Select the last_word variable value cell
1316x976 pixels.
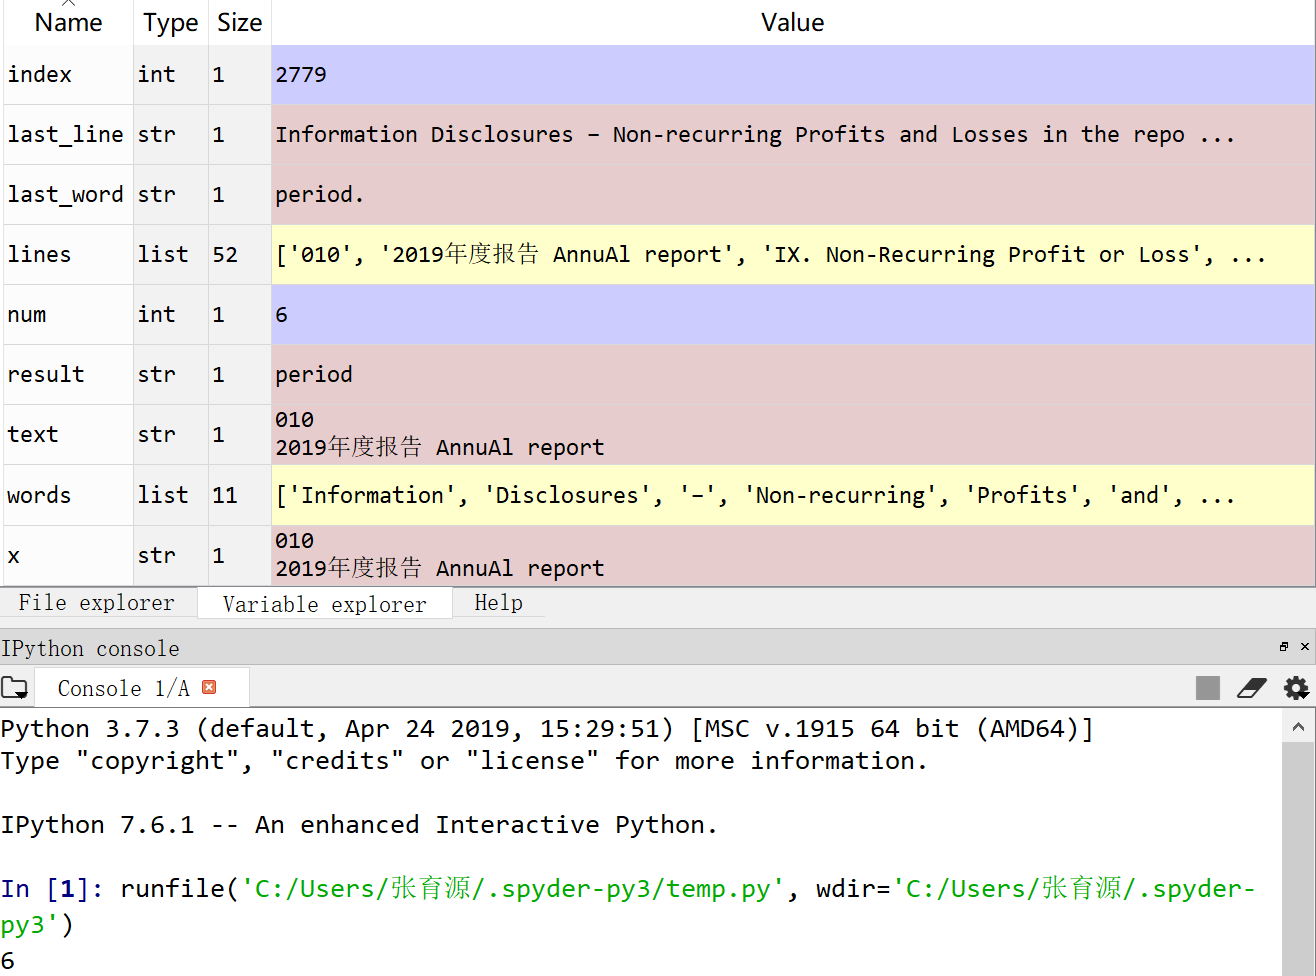coord(792,195)
